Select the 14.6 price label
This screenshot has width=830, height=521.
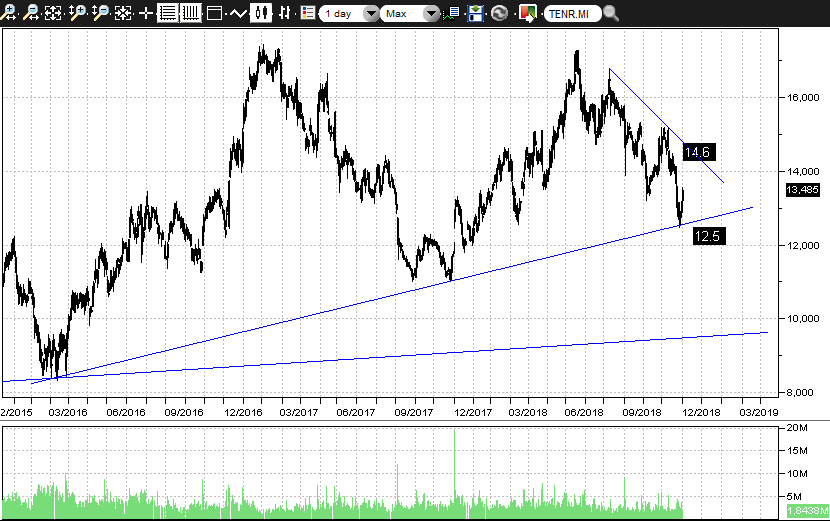(x=697, y=152)
